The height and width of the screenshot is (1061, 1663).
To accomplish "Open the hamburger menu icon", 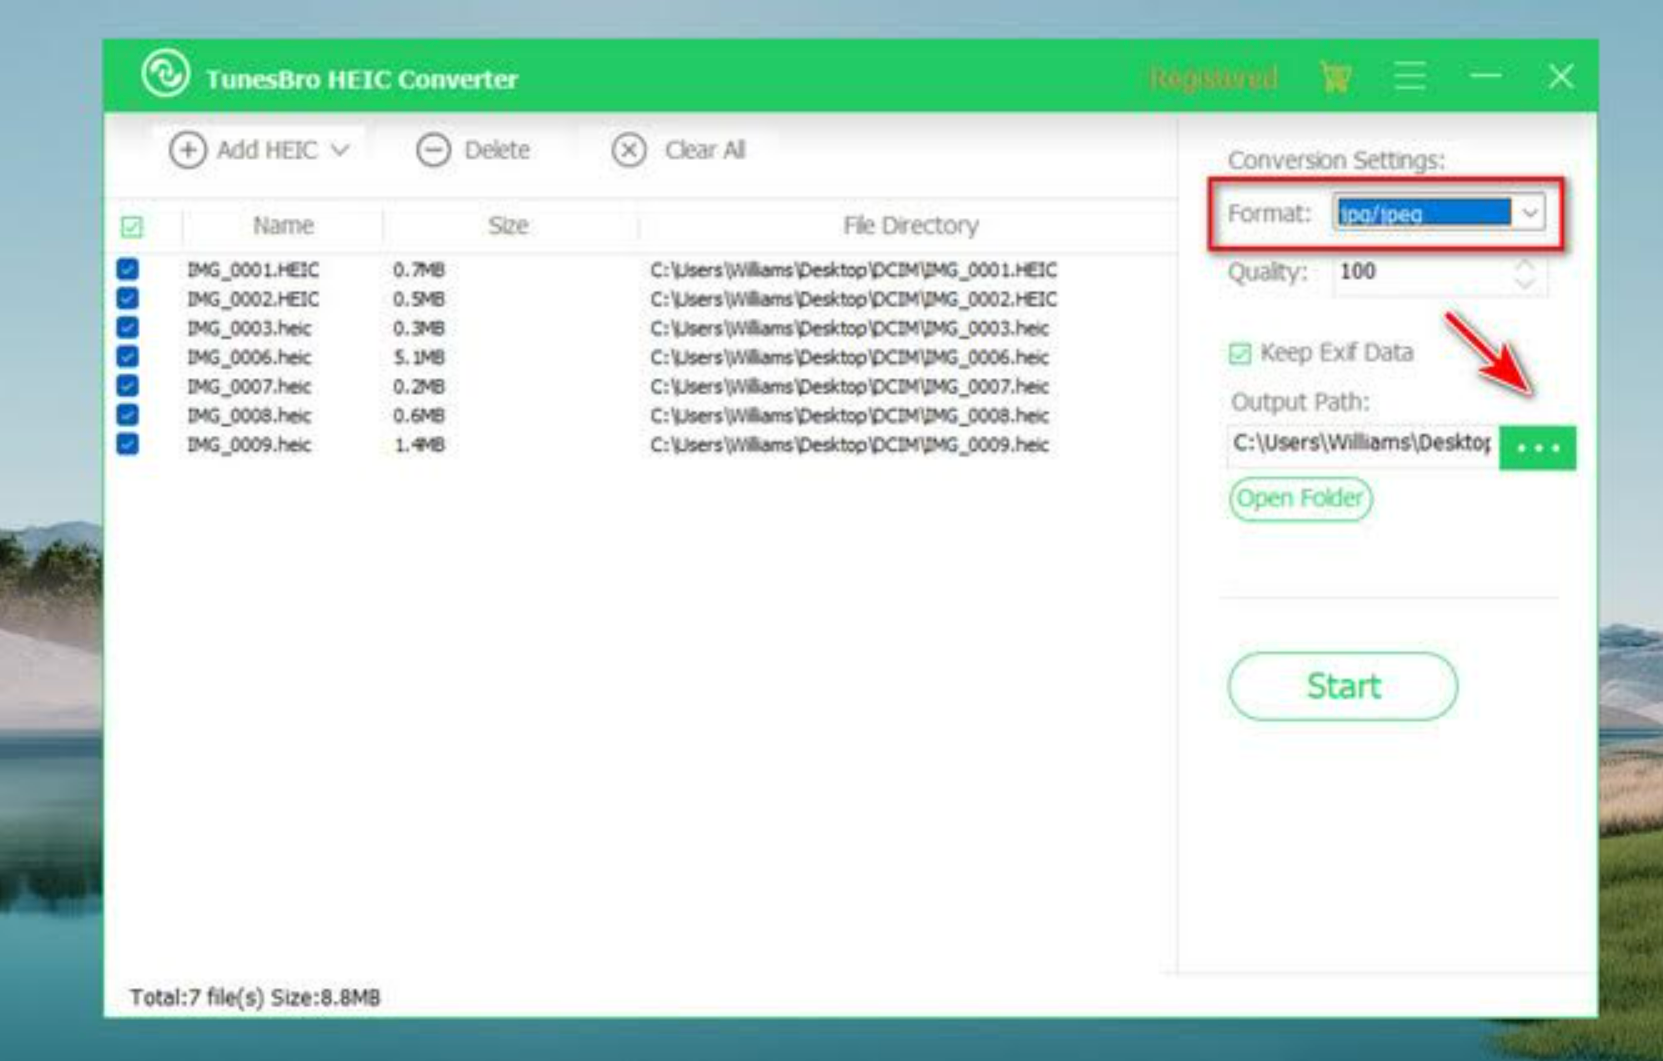I will (1409, 76).
